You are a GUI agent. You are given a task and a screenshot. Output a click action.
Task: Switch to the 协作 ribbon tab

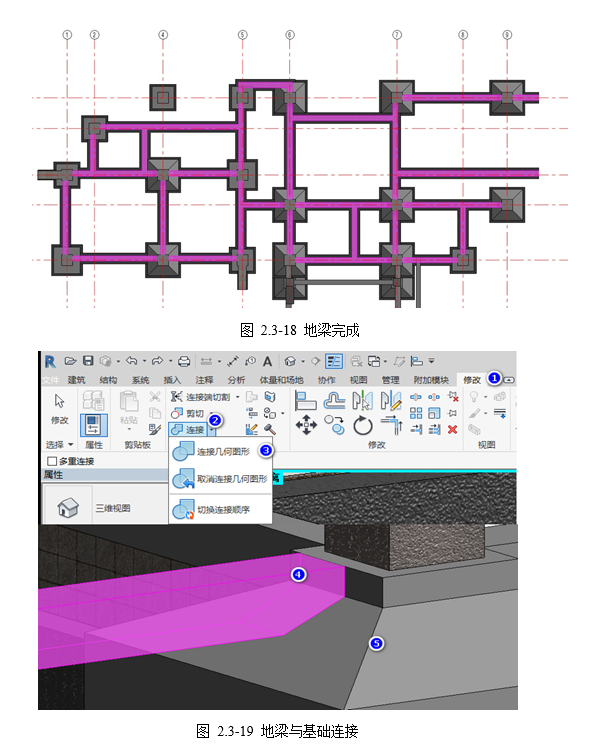326,380
